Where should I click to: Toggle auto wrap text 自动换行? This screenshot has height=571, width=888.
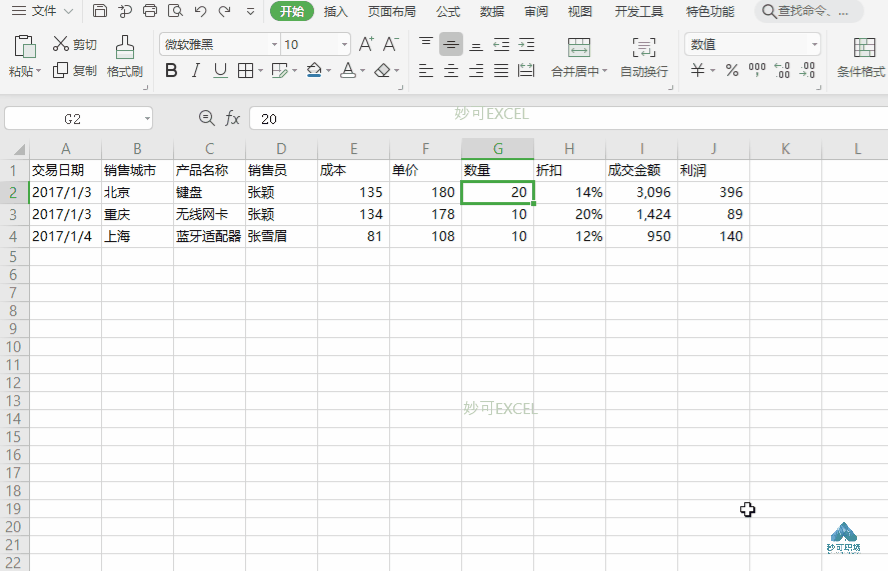point(644,57)
